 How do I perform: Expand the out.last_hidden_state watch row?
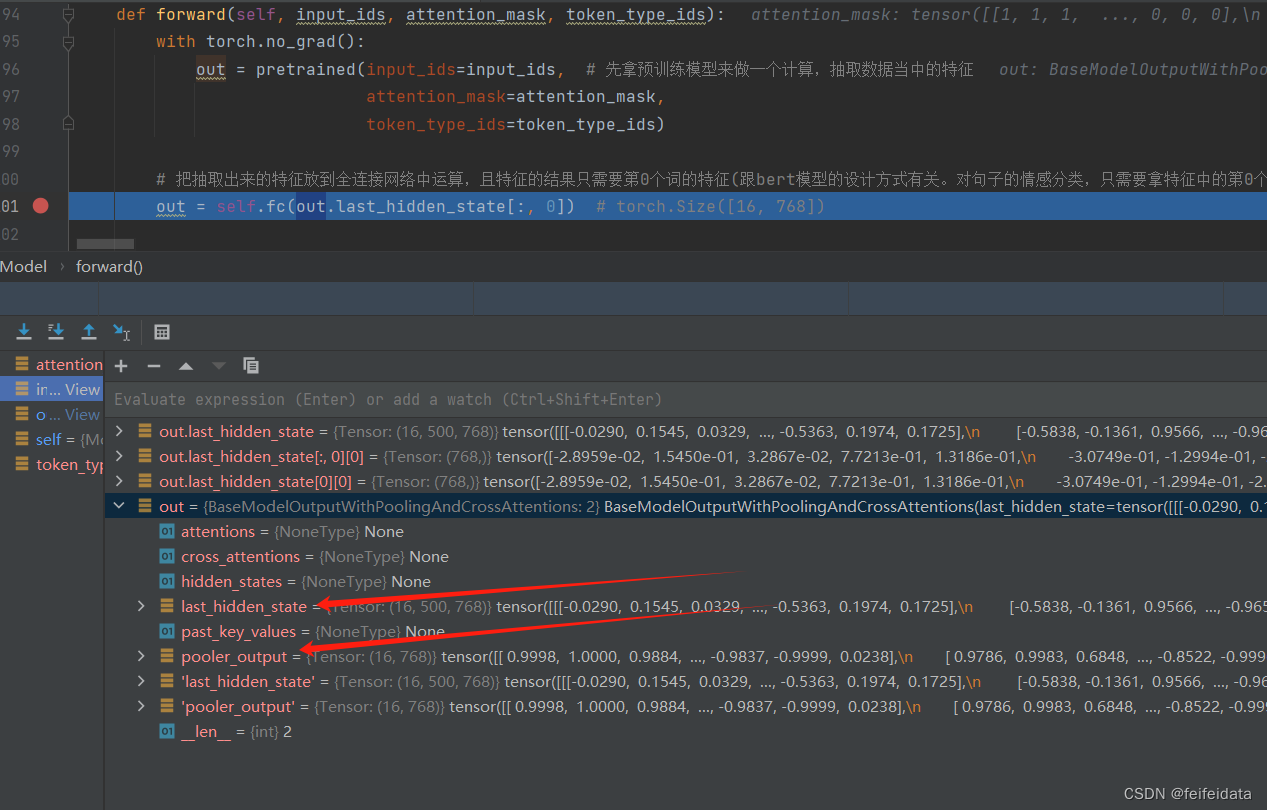coord(120,431)
